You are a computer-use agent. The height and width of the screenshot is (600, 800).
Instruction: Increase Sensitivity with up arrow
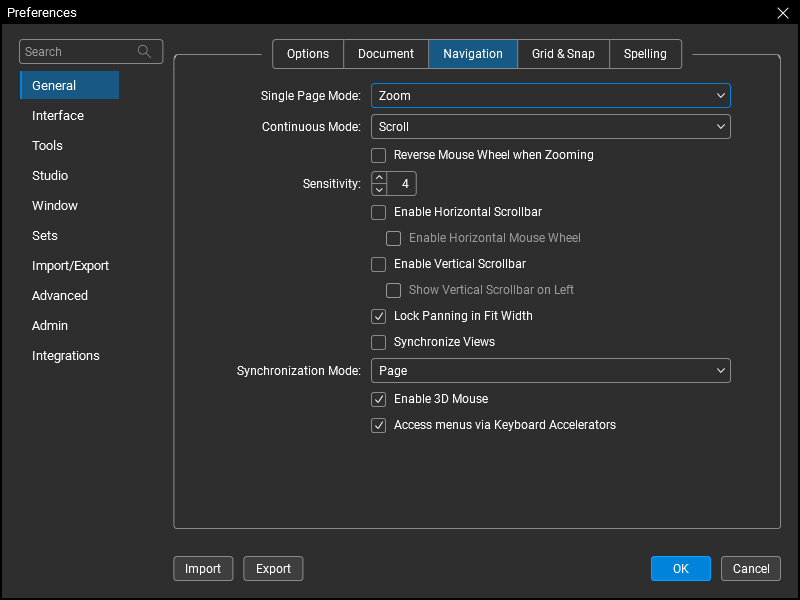pos(379,178)
